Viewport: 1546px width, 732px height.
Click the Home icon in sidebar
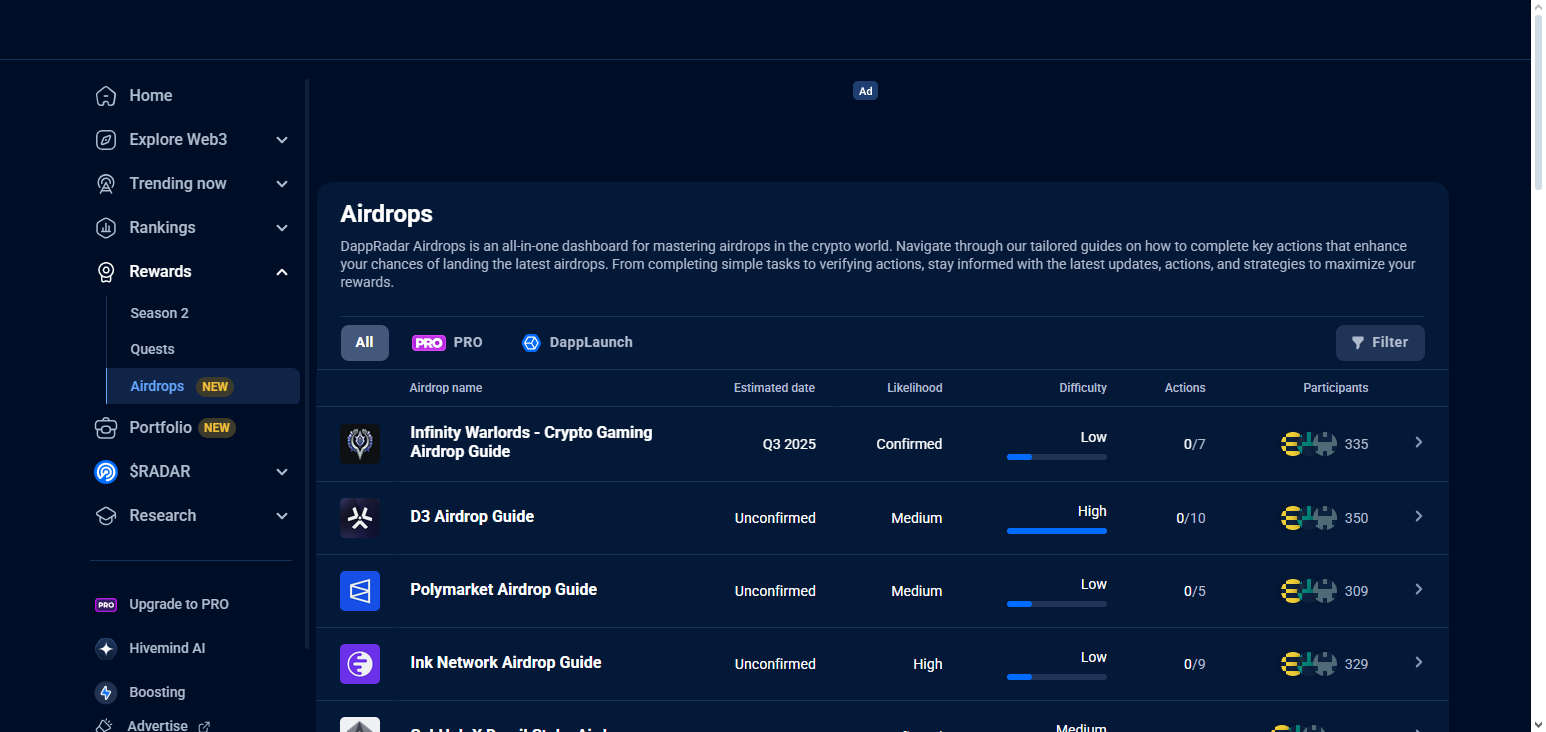click(x=105, y=95)
